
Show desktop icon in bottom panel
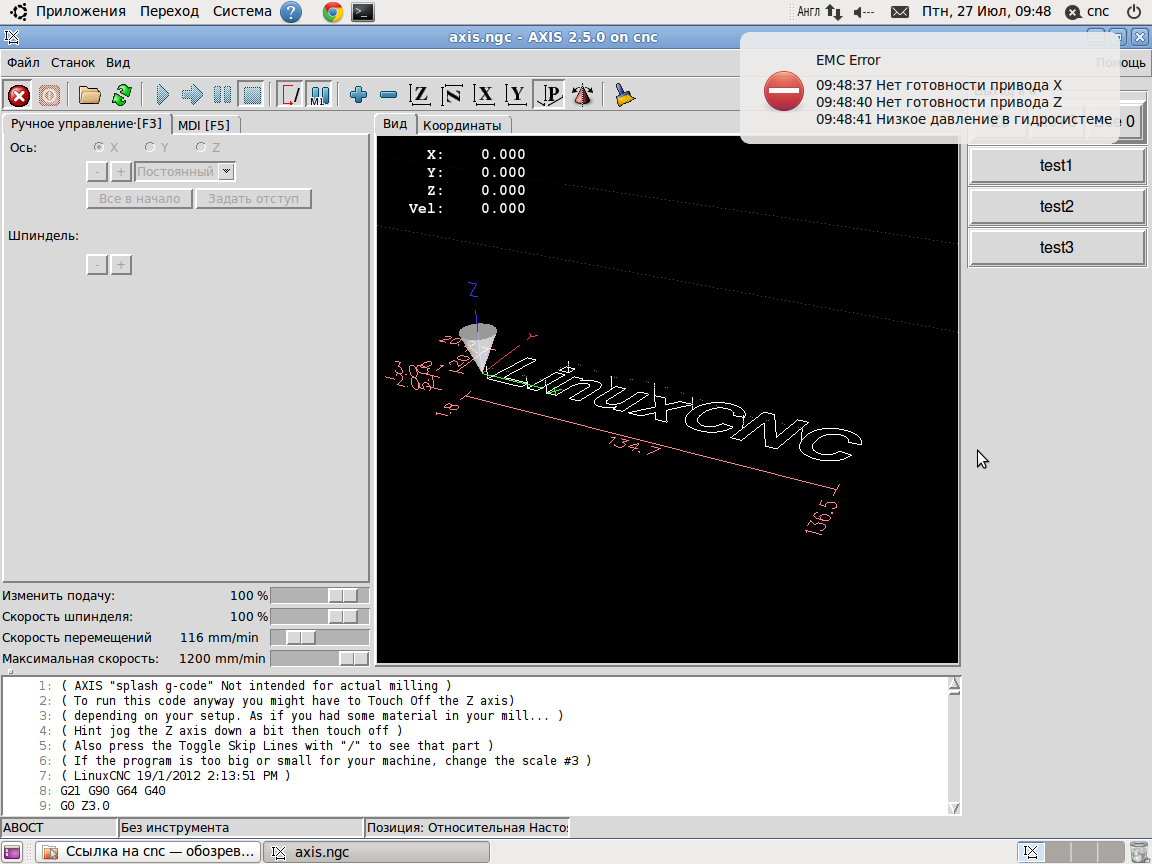tap(12, 852)
